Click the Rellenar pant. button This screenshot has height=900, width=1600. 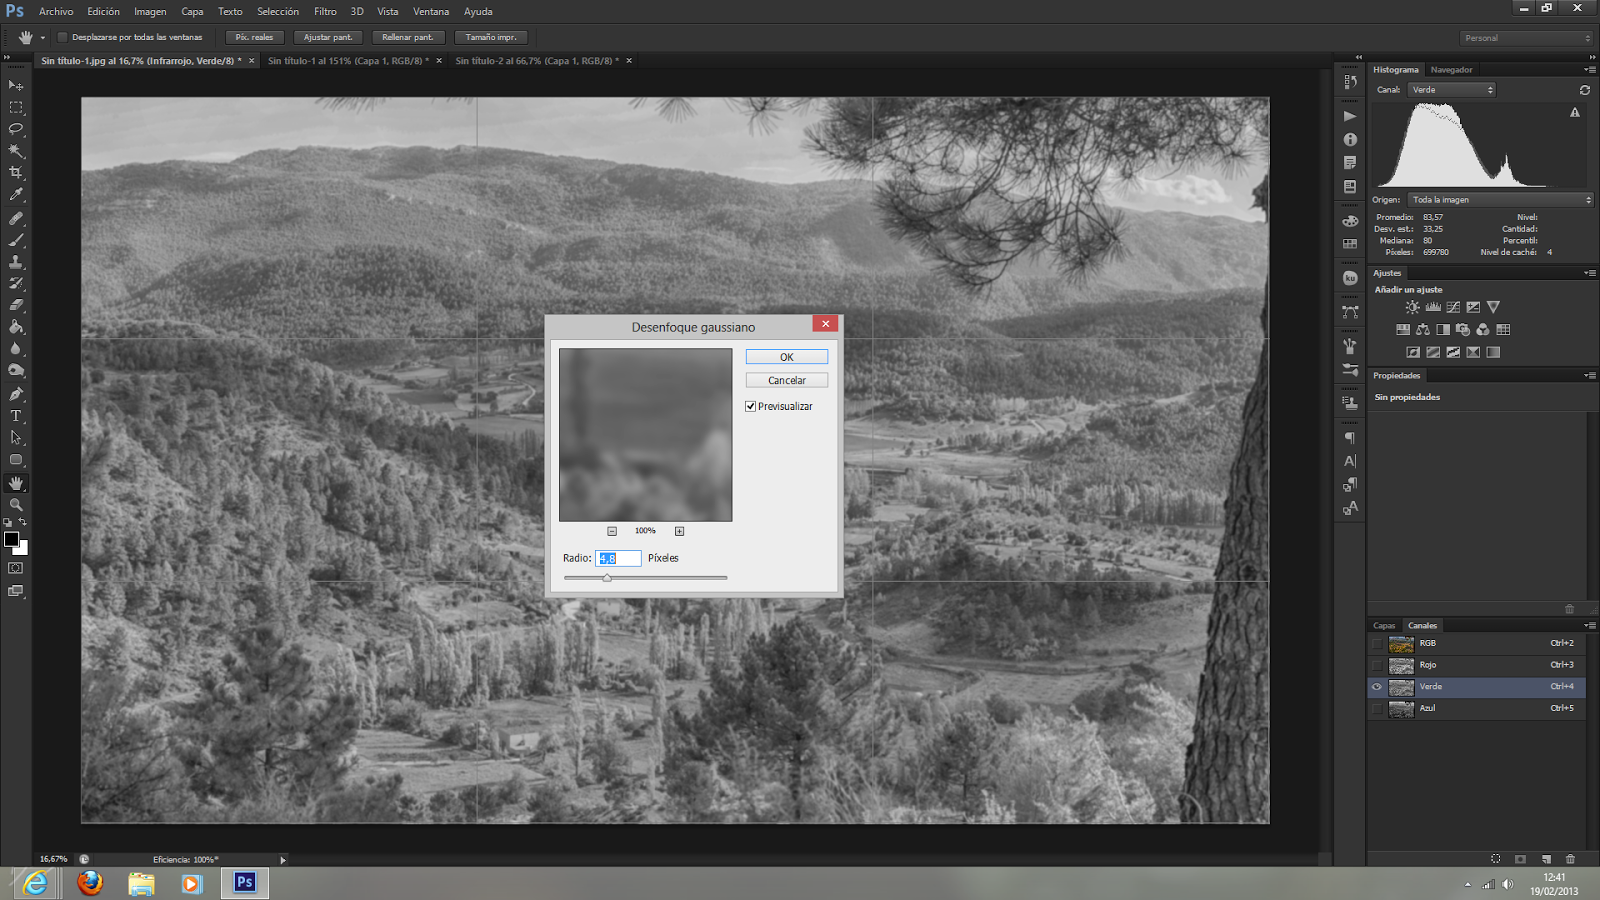tap(408, 37)
